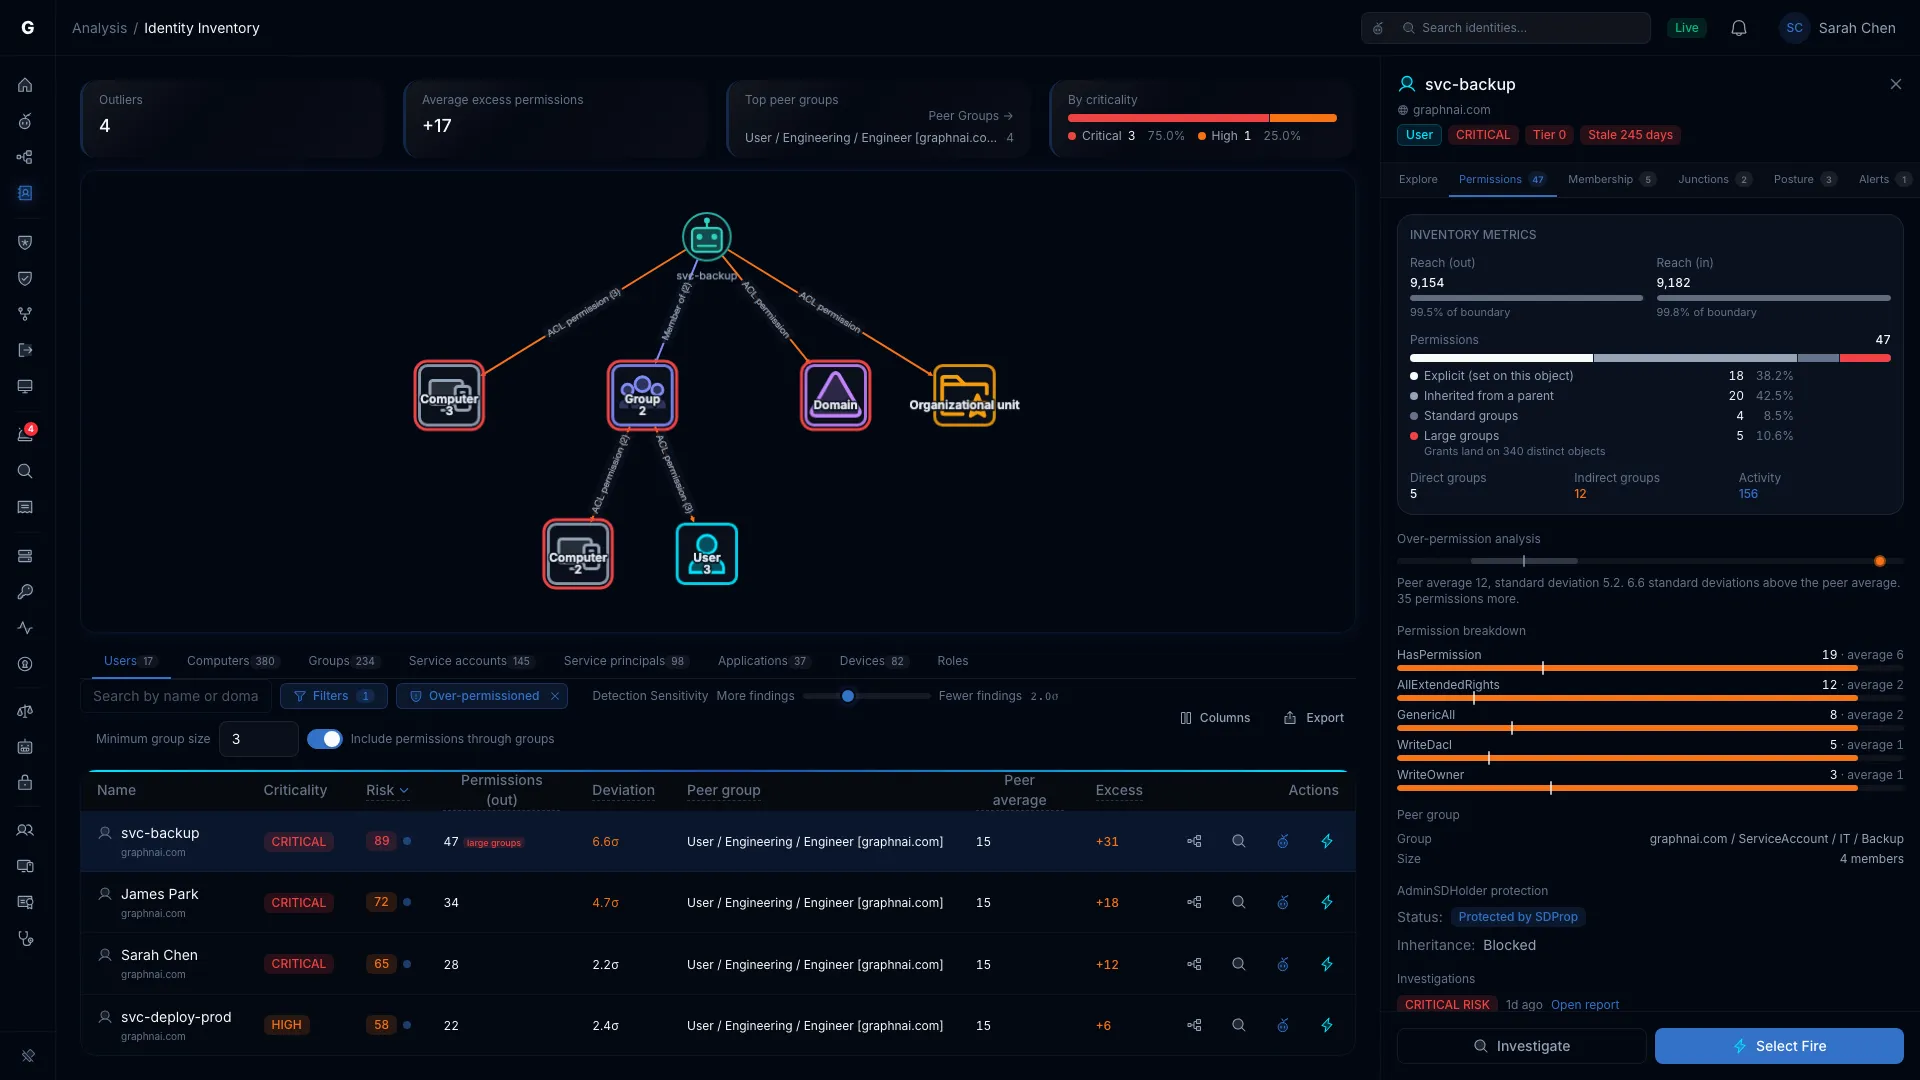
Task: Sort by Excess column header
Action: pyautogui.click(x=1119, y=790)
